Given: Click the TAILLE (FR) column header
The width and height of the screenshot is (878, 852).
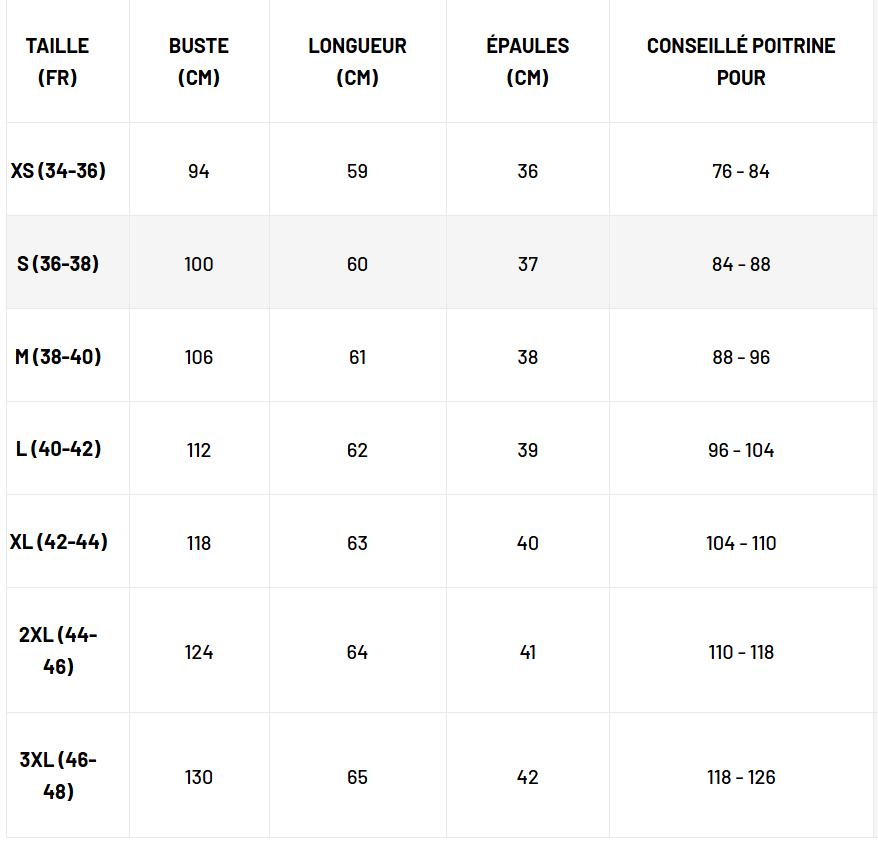Looking at the screenshot, I should pyautogui.click(x=58, y=61).
